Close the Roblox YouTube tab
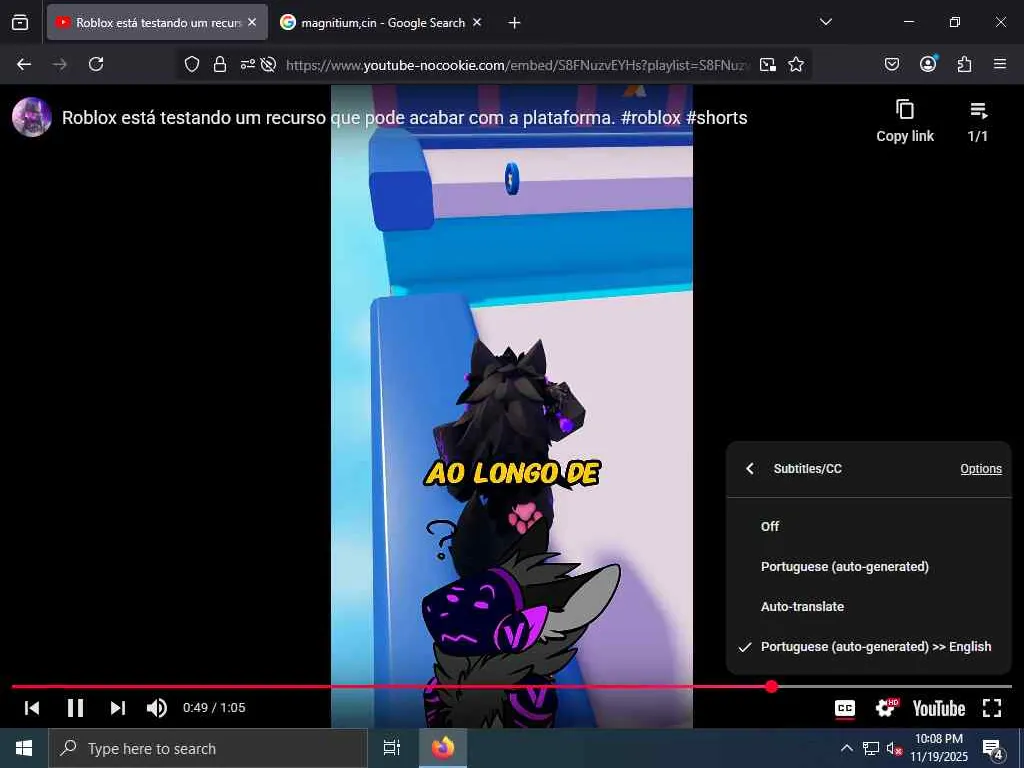1024x768 pixels. [x=252, y=22]
